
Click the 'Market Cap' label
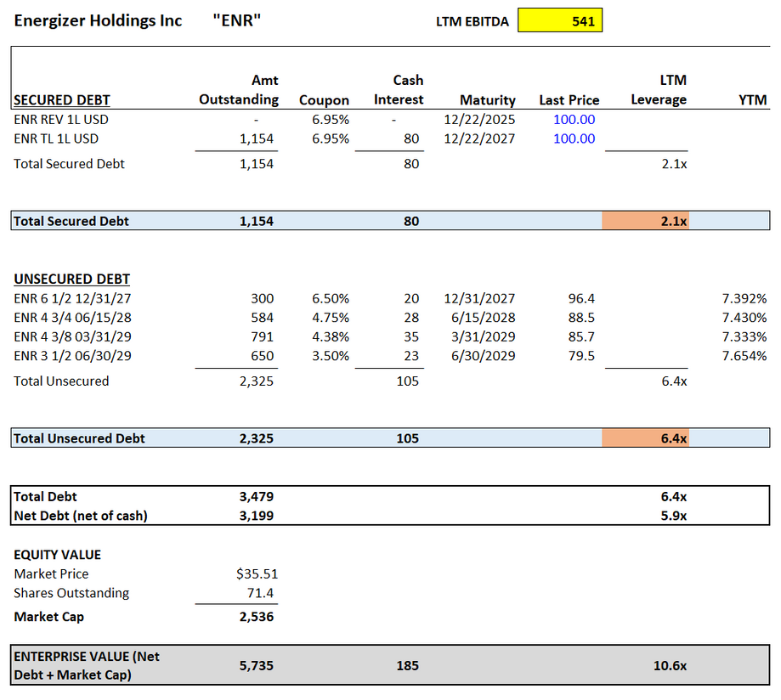48,617
